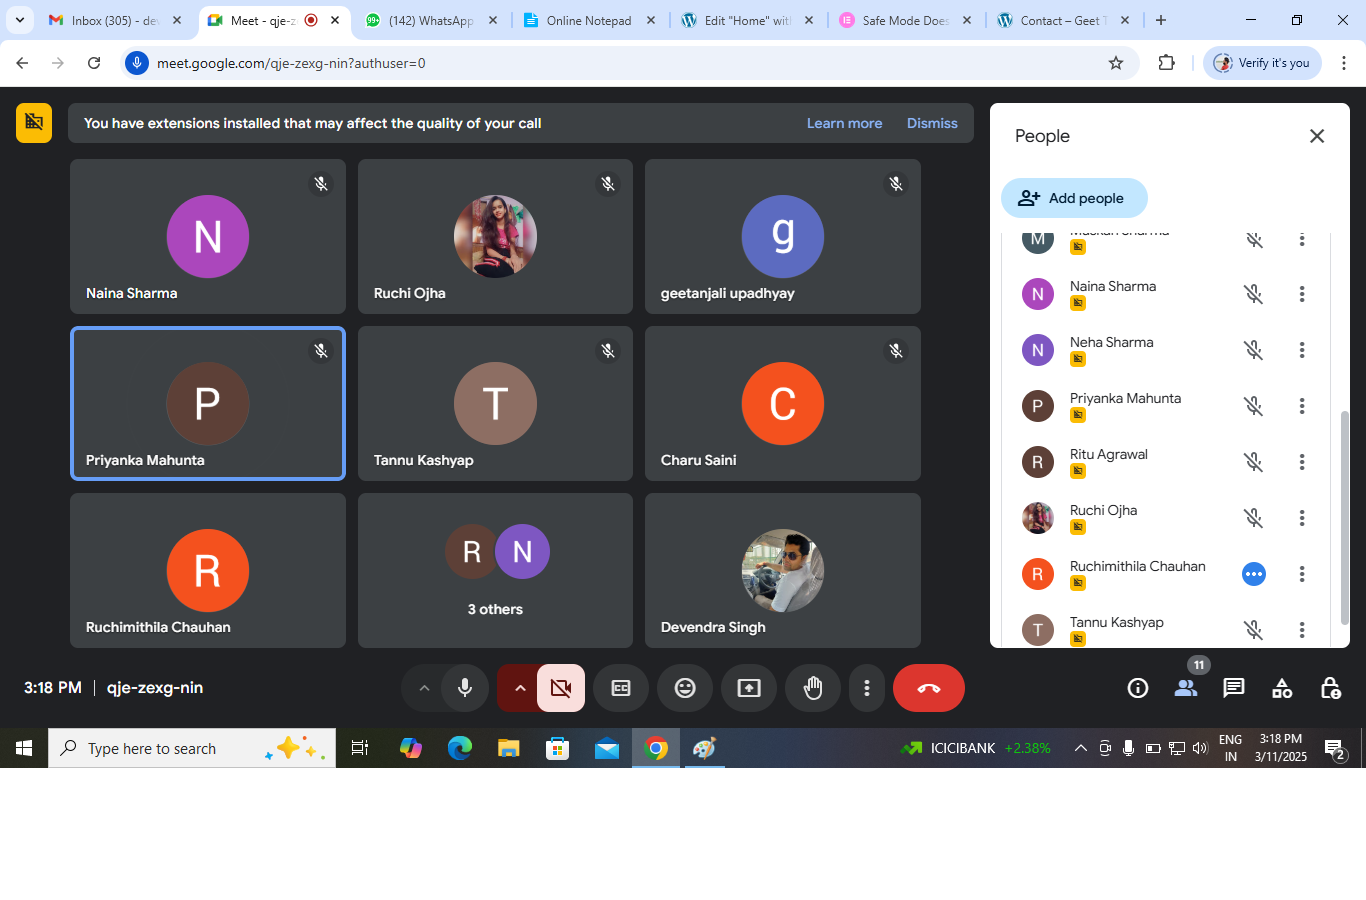Open File Explorer from the taskbar
The image size is (1366, 900).
coord(509,748)
